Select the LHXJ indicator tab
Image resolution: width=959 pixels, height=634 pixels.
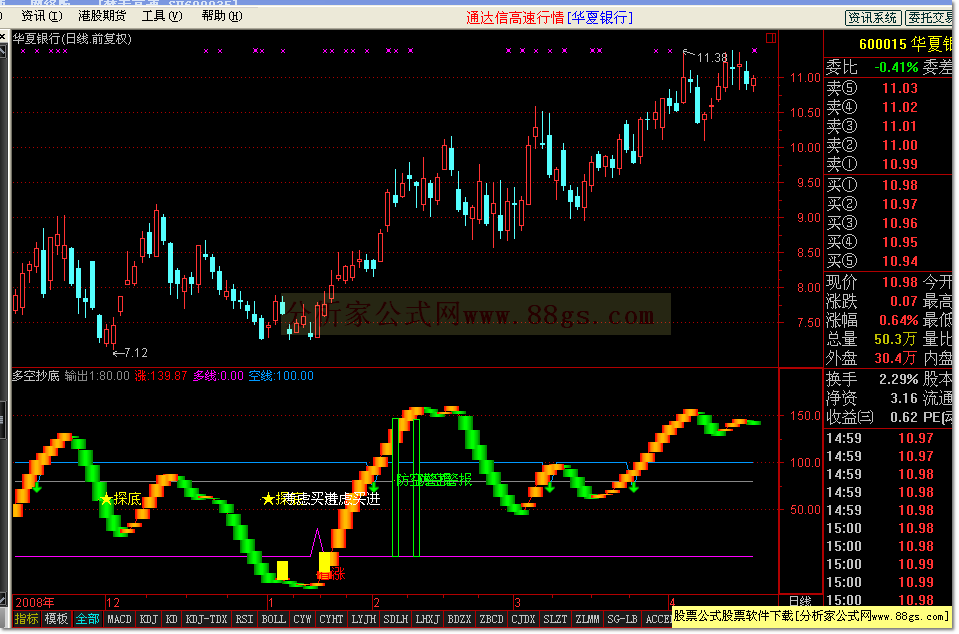tap(428, 619)
